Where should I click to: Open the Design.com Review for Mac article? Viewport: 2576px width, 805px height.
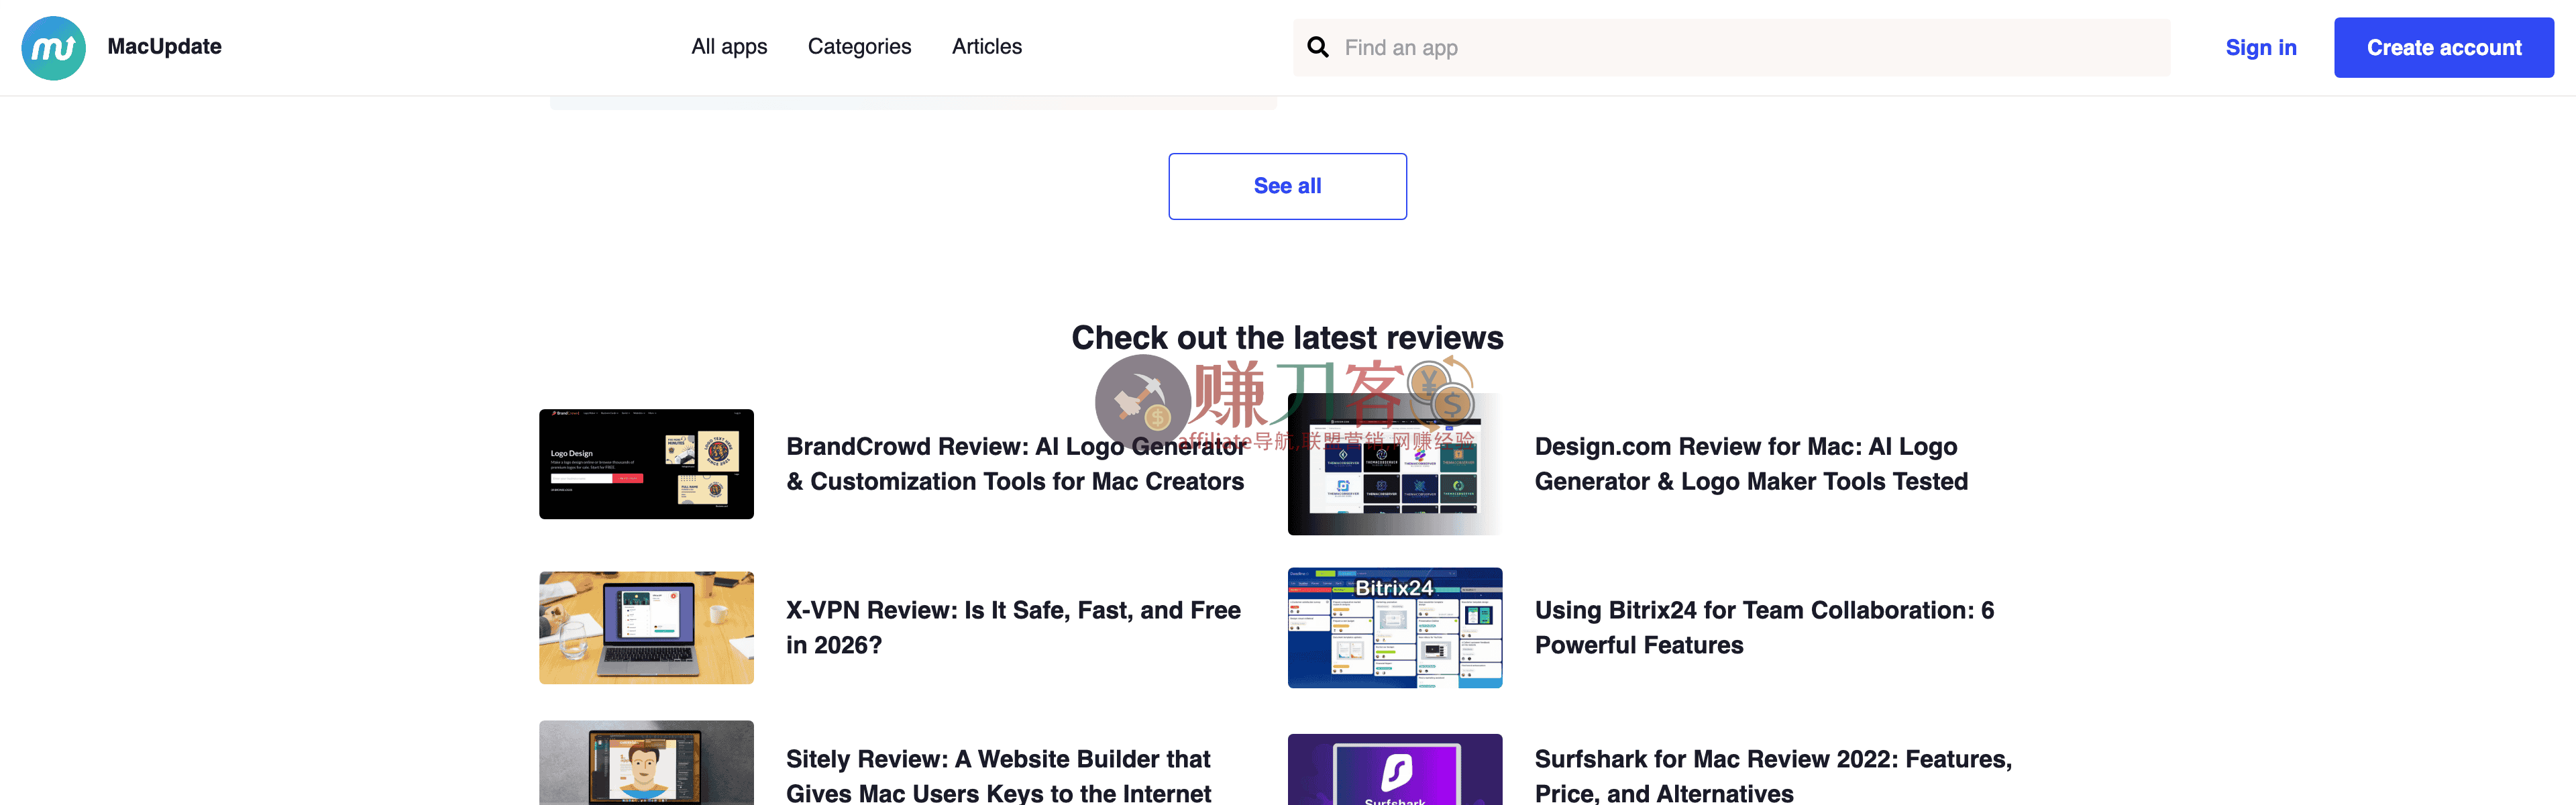click(1751, 463)
